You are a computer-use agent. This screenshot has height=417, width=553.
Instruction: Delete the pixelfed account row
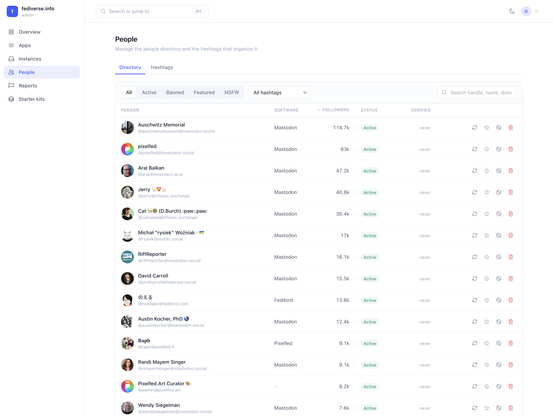click(510, 149)
